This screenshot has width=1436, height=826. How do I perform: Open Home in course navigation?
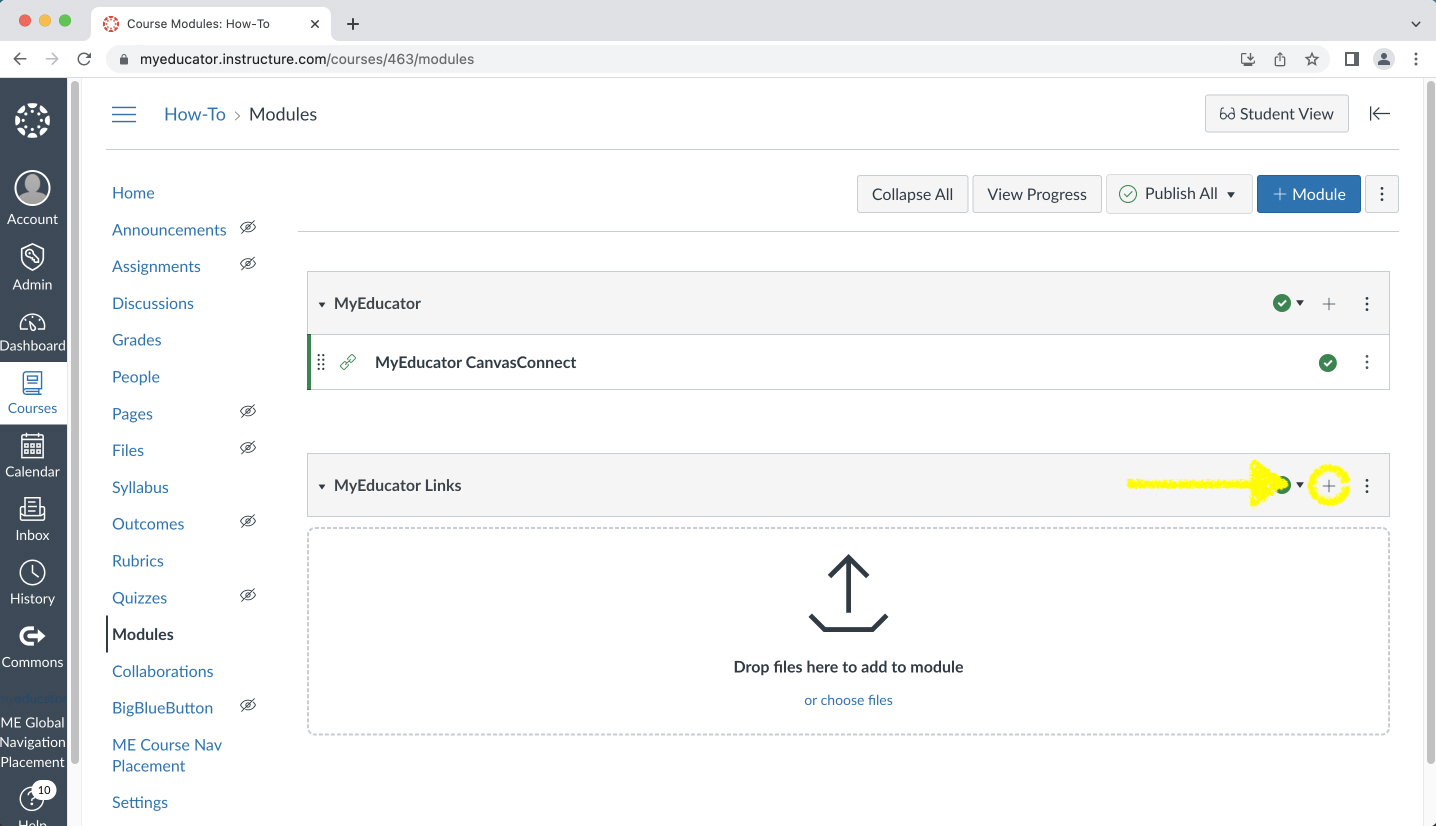133,193
